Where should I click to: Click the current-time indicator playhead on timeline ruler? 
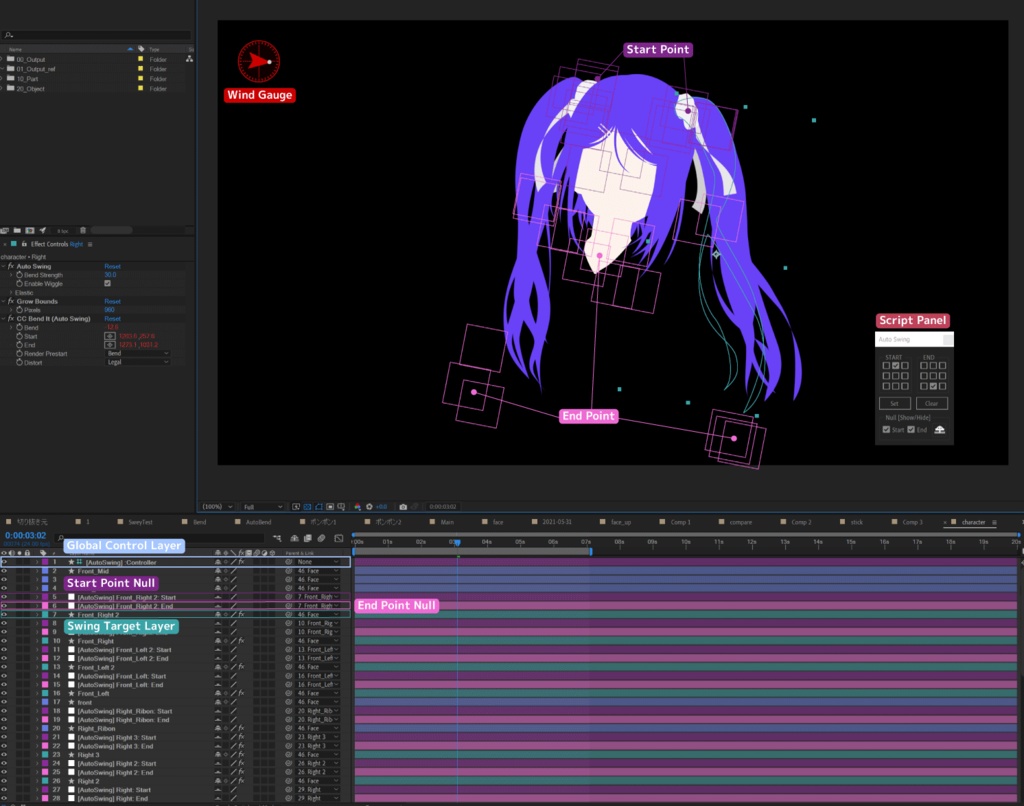point(457,542)
